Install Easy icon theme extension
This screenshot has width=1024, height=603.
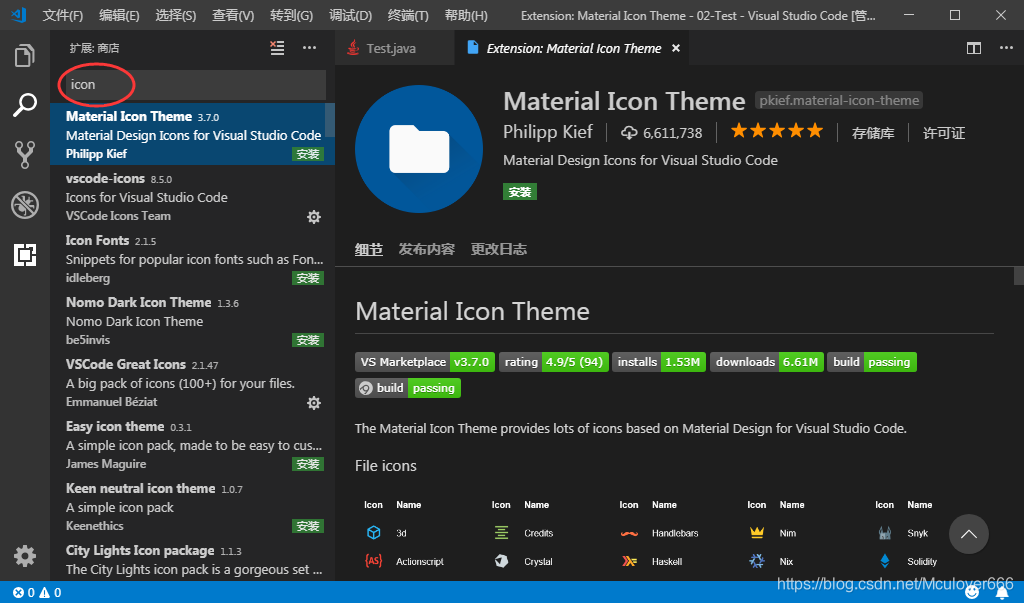[308, 464]
